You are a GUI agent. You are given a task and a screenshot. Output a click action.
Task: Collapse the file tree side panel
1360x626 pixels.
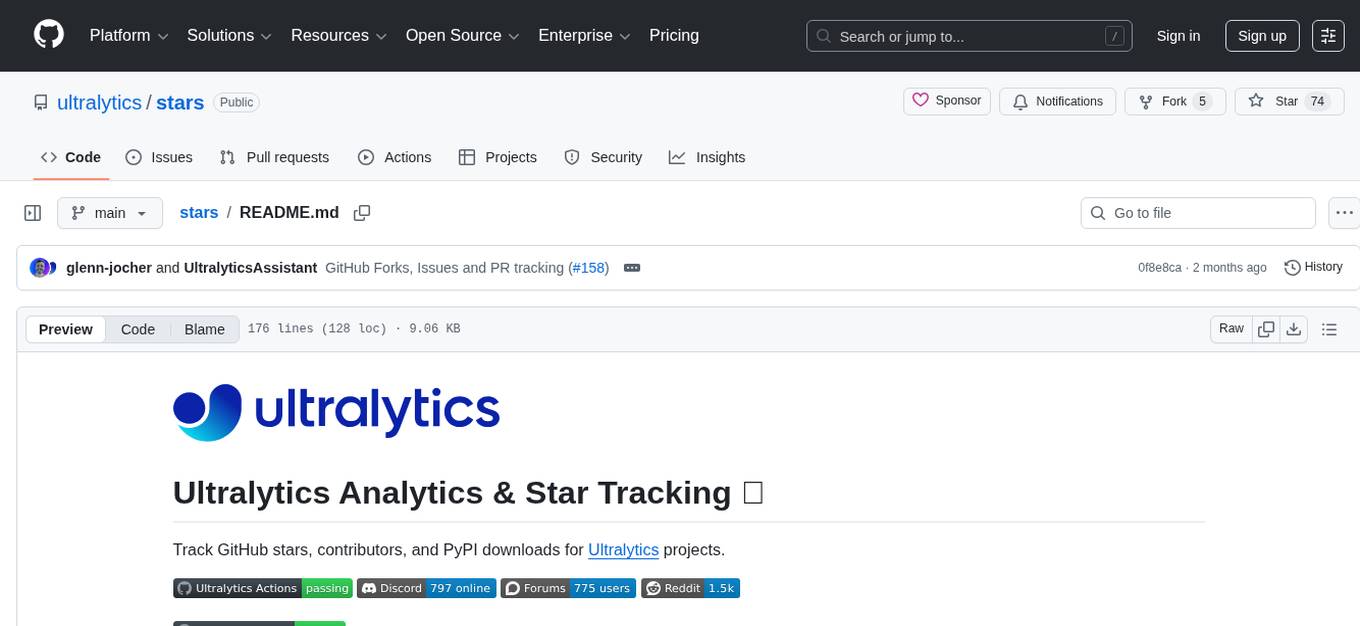(x=33, y=213)
